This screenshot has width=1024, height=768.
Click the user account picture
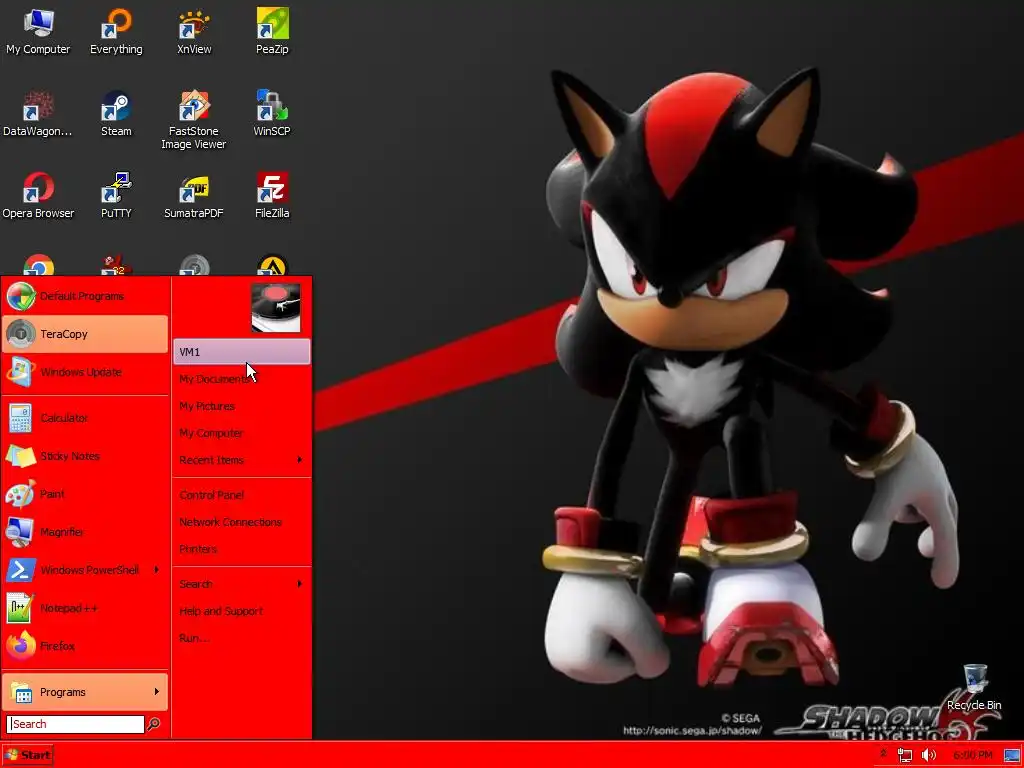click(x=276, y=308)
